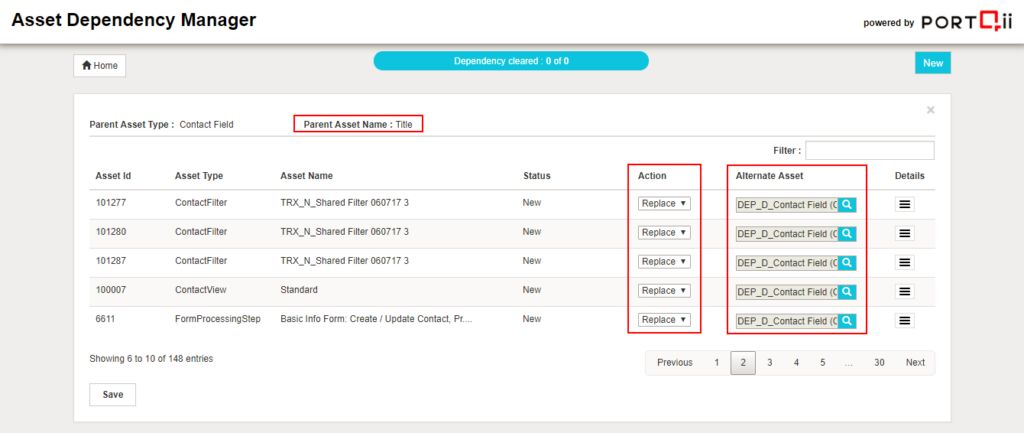Go to page 3 of entries
Screen dimensions: 1024x433
pyautogui.click(x=769, y=363)
